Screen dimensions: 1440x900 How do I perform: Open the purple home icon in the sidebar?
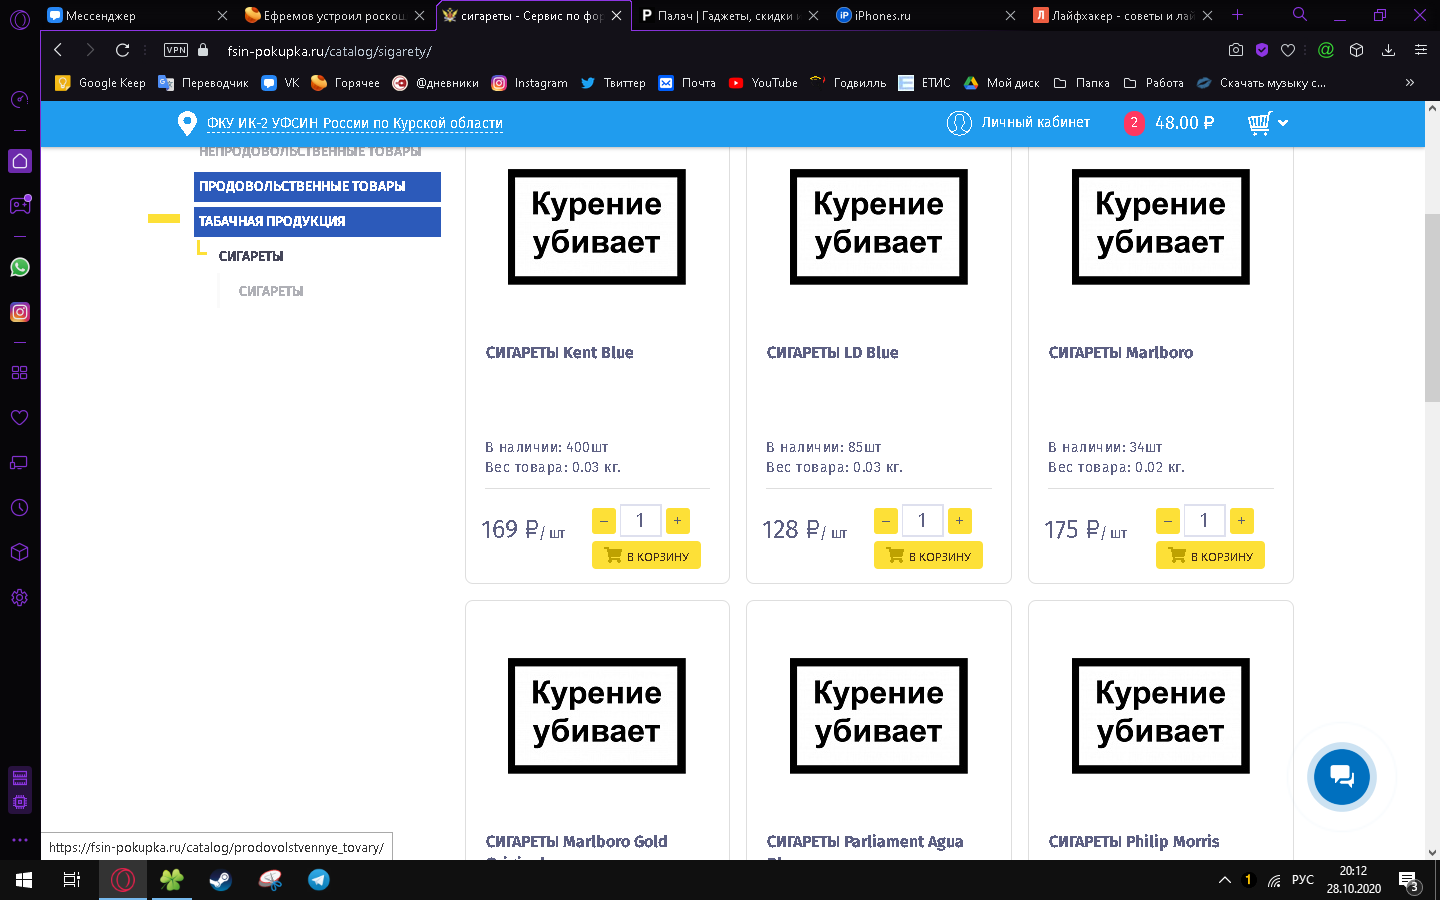click(x=19, y=161)
